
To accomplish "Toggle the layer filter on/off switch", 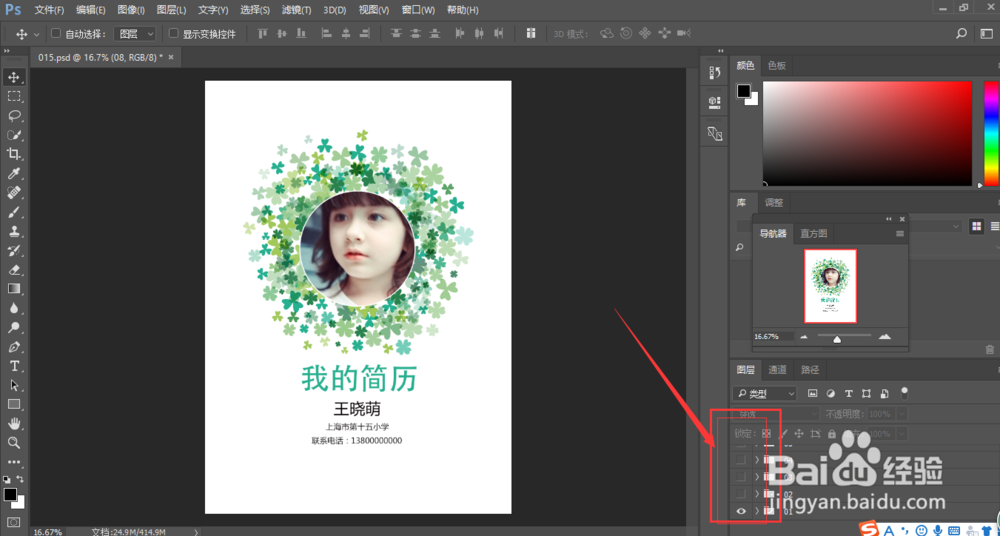I will [x=904, y=392].
